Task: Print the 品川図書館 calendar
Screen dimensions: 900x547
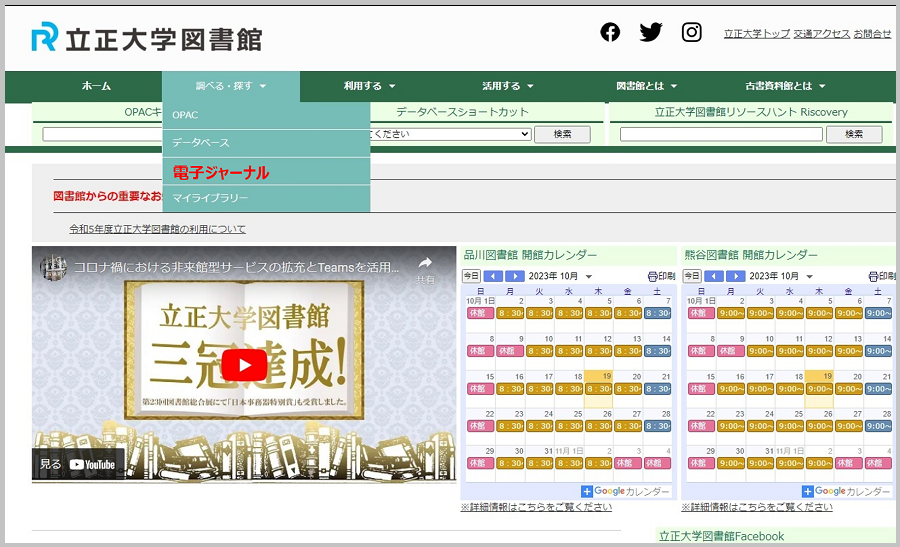Action: (661, 276)
